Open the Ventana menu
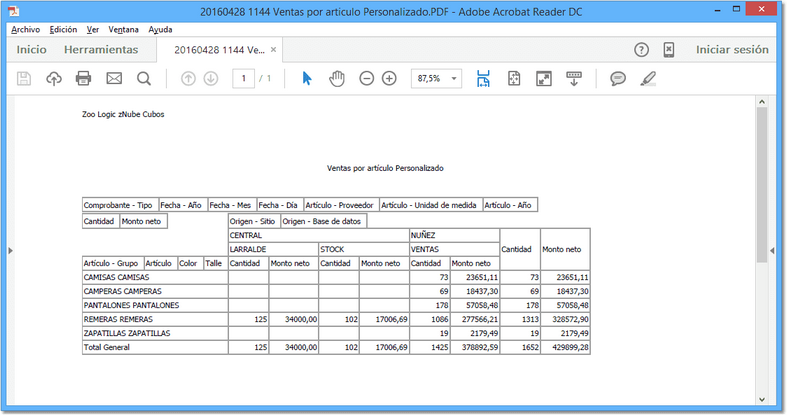Viewport: 787px width, 416px height. (123, 30)
